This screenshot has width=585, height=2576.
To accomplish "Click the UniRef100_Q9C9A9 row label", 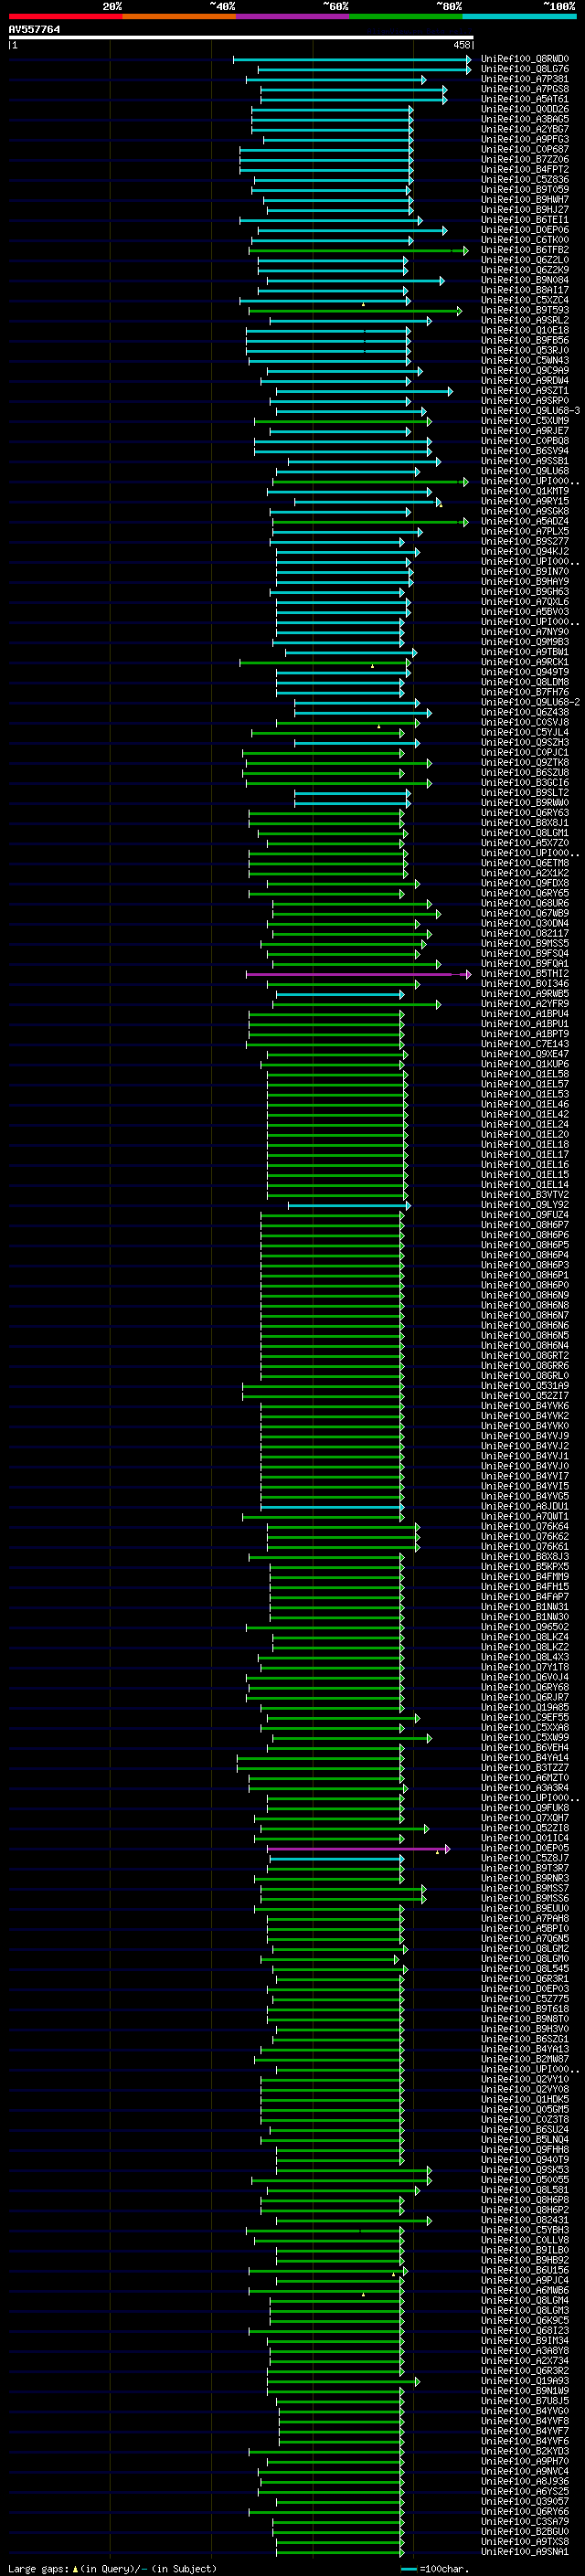I will click(525, 371).
